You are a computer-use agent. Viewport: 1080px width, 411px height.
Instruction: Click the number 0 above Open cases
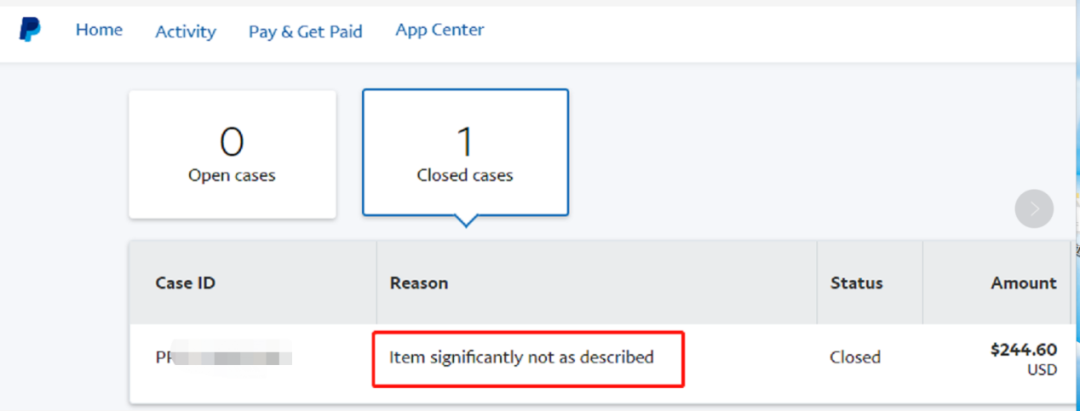pos(232,142)
